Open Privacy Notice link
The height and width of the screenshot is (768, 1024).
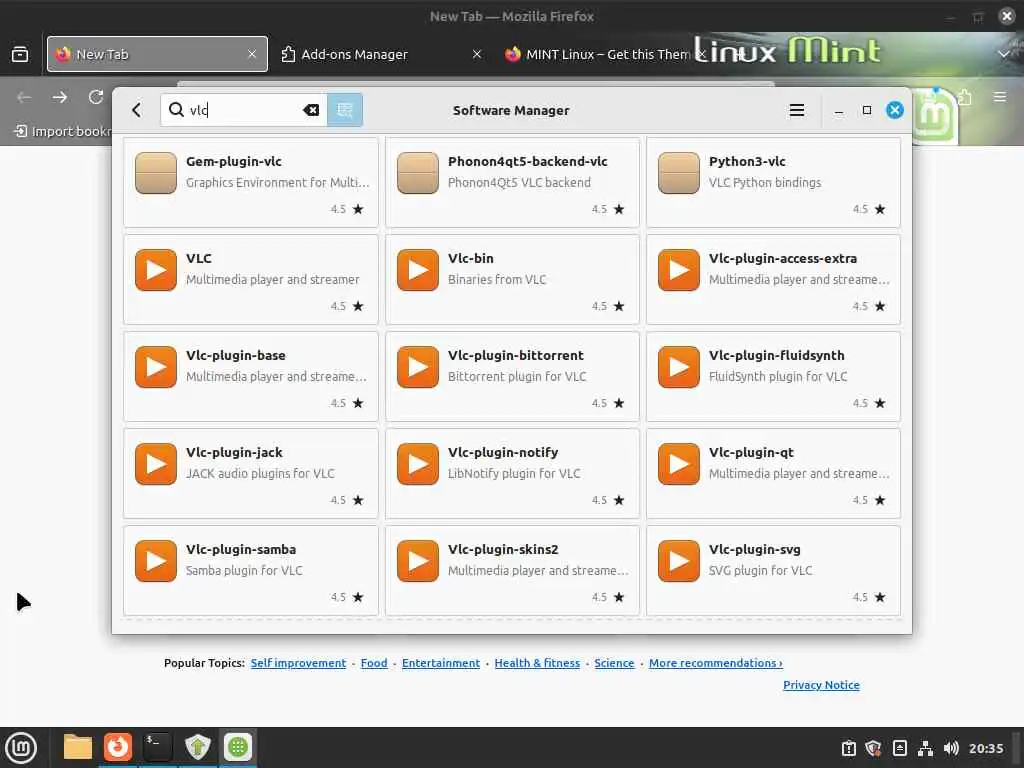click(x=822, y=685)
